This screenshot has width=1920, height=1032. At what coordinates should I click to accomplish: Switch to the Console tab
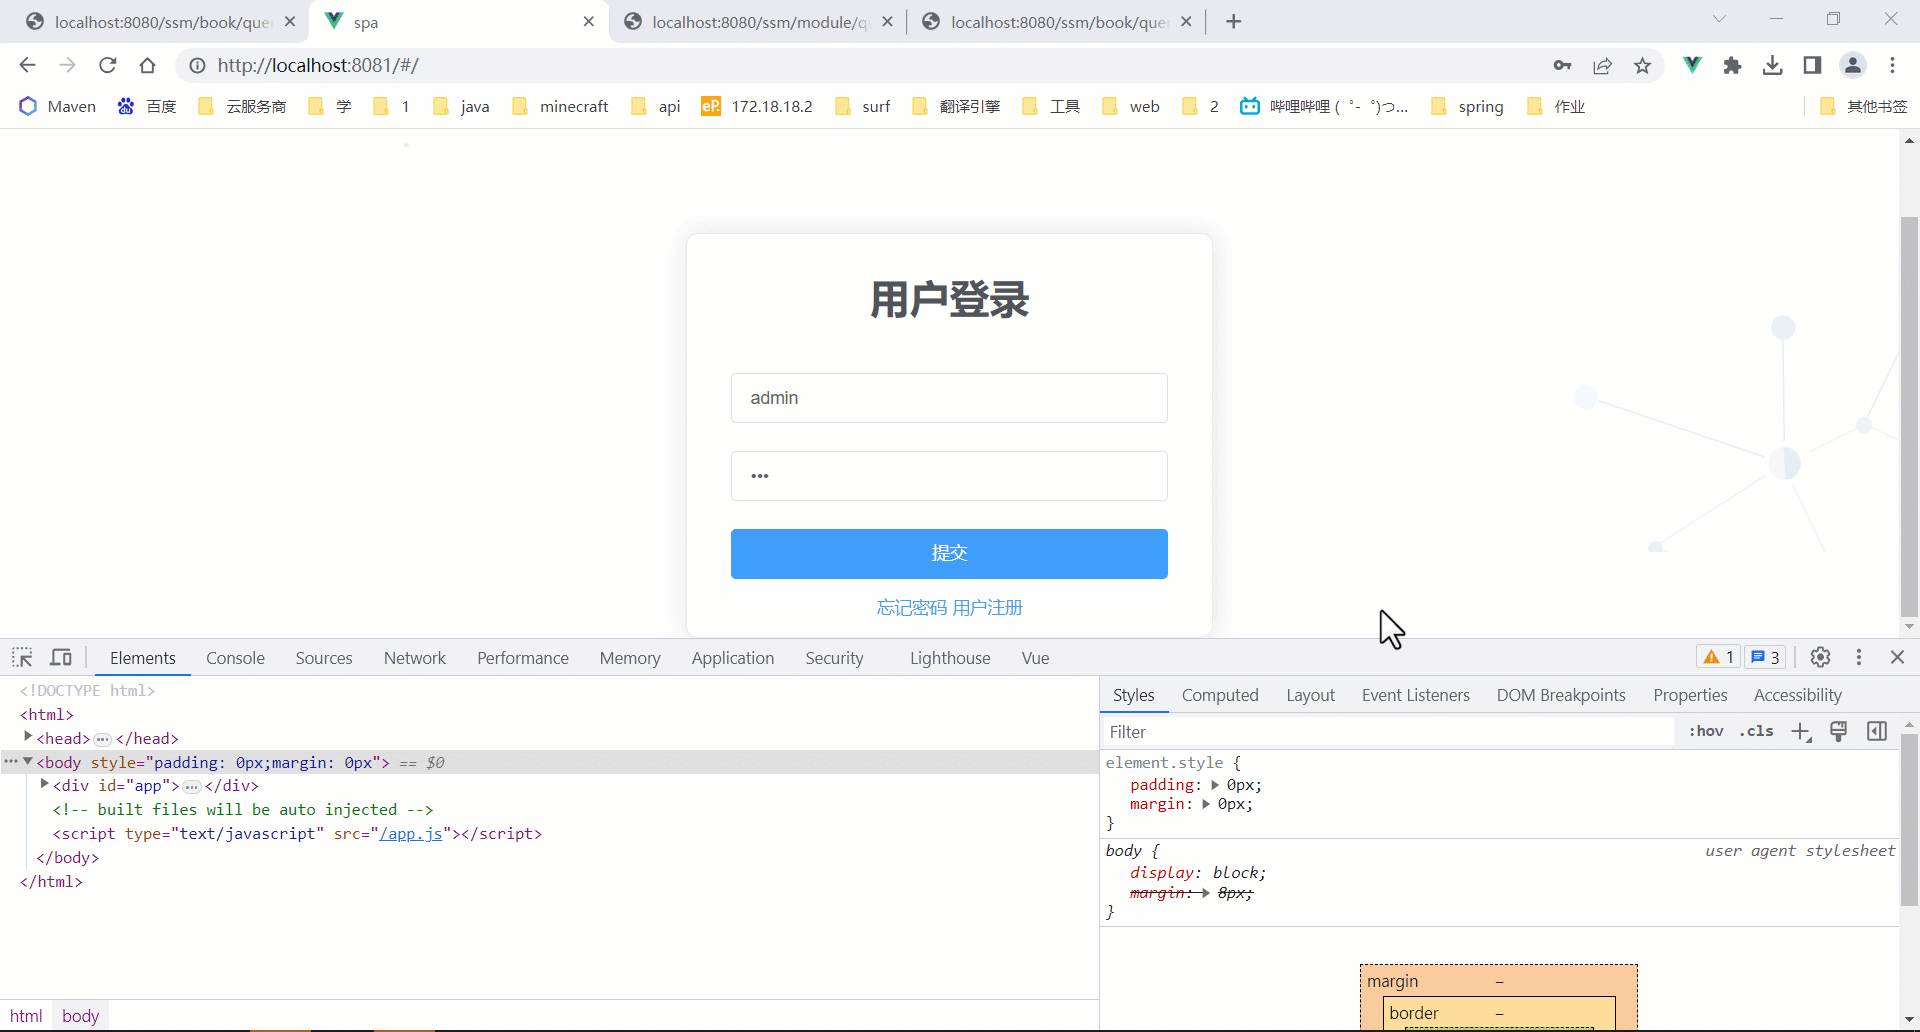click(235, 658)
